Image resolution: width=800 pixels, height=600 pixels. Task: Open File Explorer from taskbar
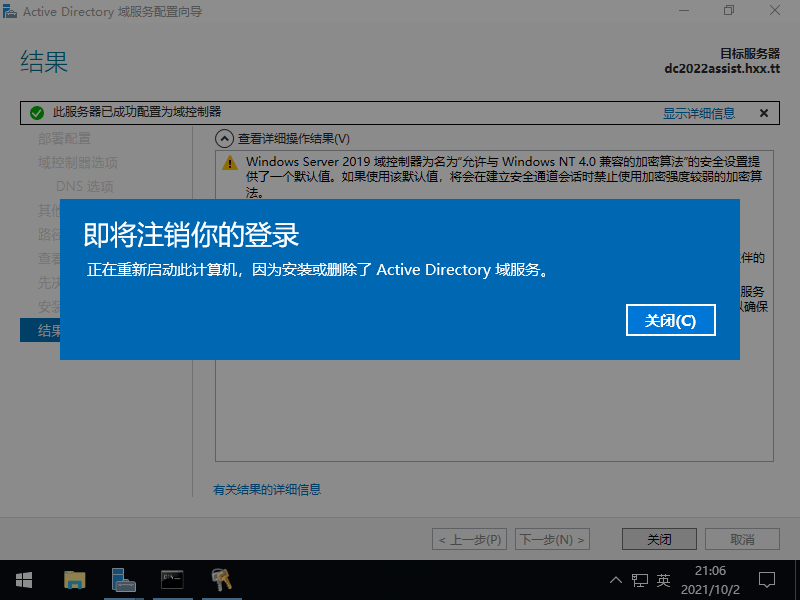click(74, 580)
